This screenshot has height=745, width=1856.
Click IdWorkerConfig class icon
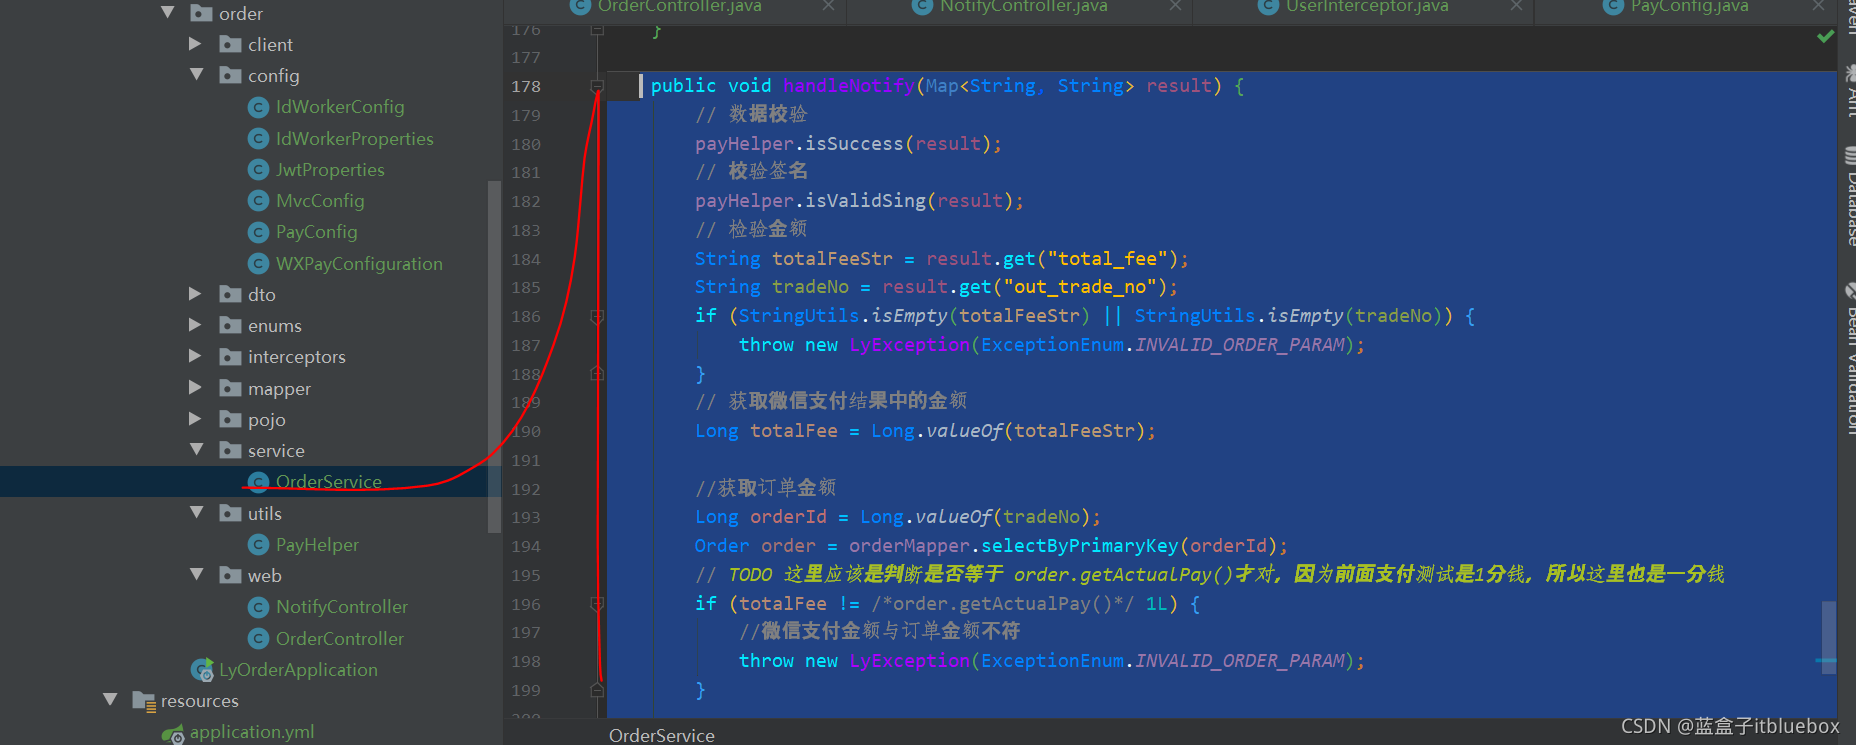coord(258,107)
